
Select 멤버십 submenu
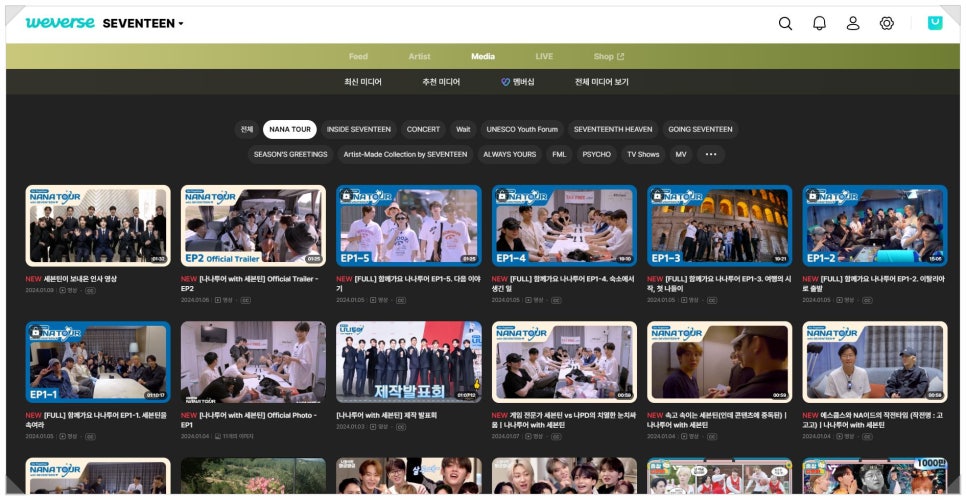518,82
